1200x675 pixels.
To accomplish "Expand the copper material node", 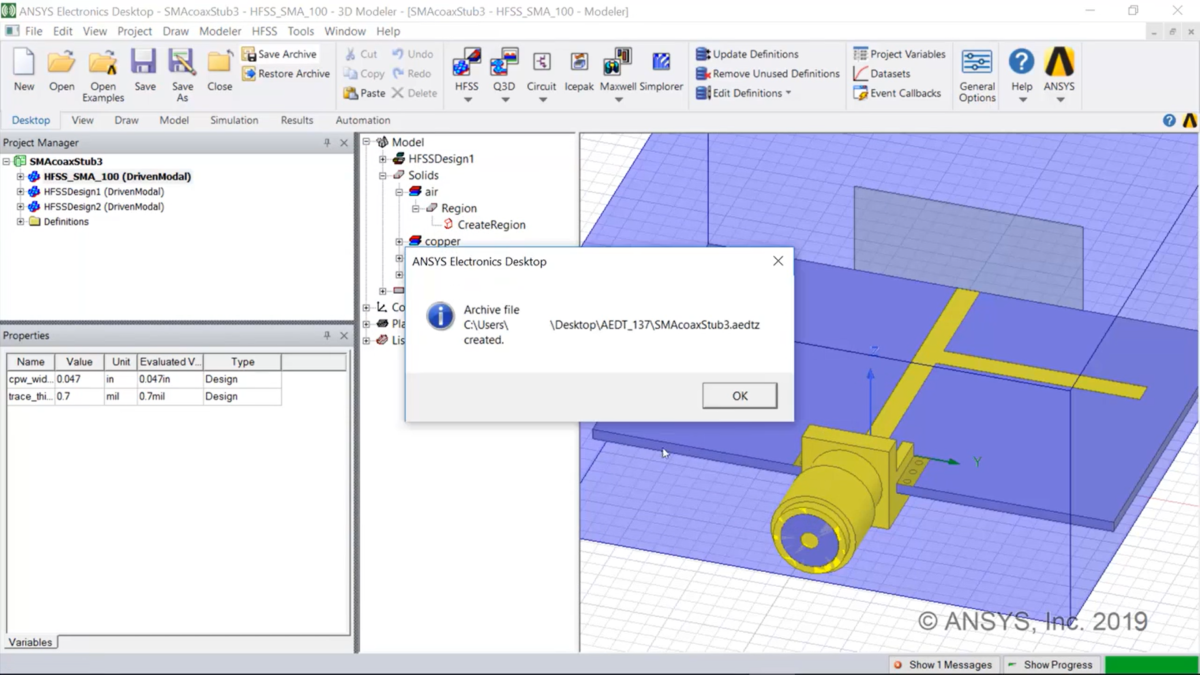I will (399, 241).
